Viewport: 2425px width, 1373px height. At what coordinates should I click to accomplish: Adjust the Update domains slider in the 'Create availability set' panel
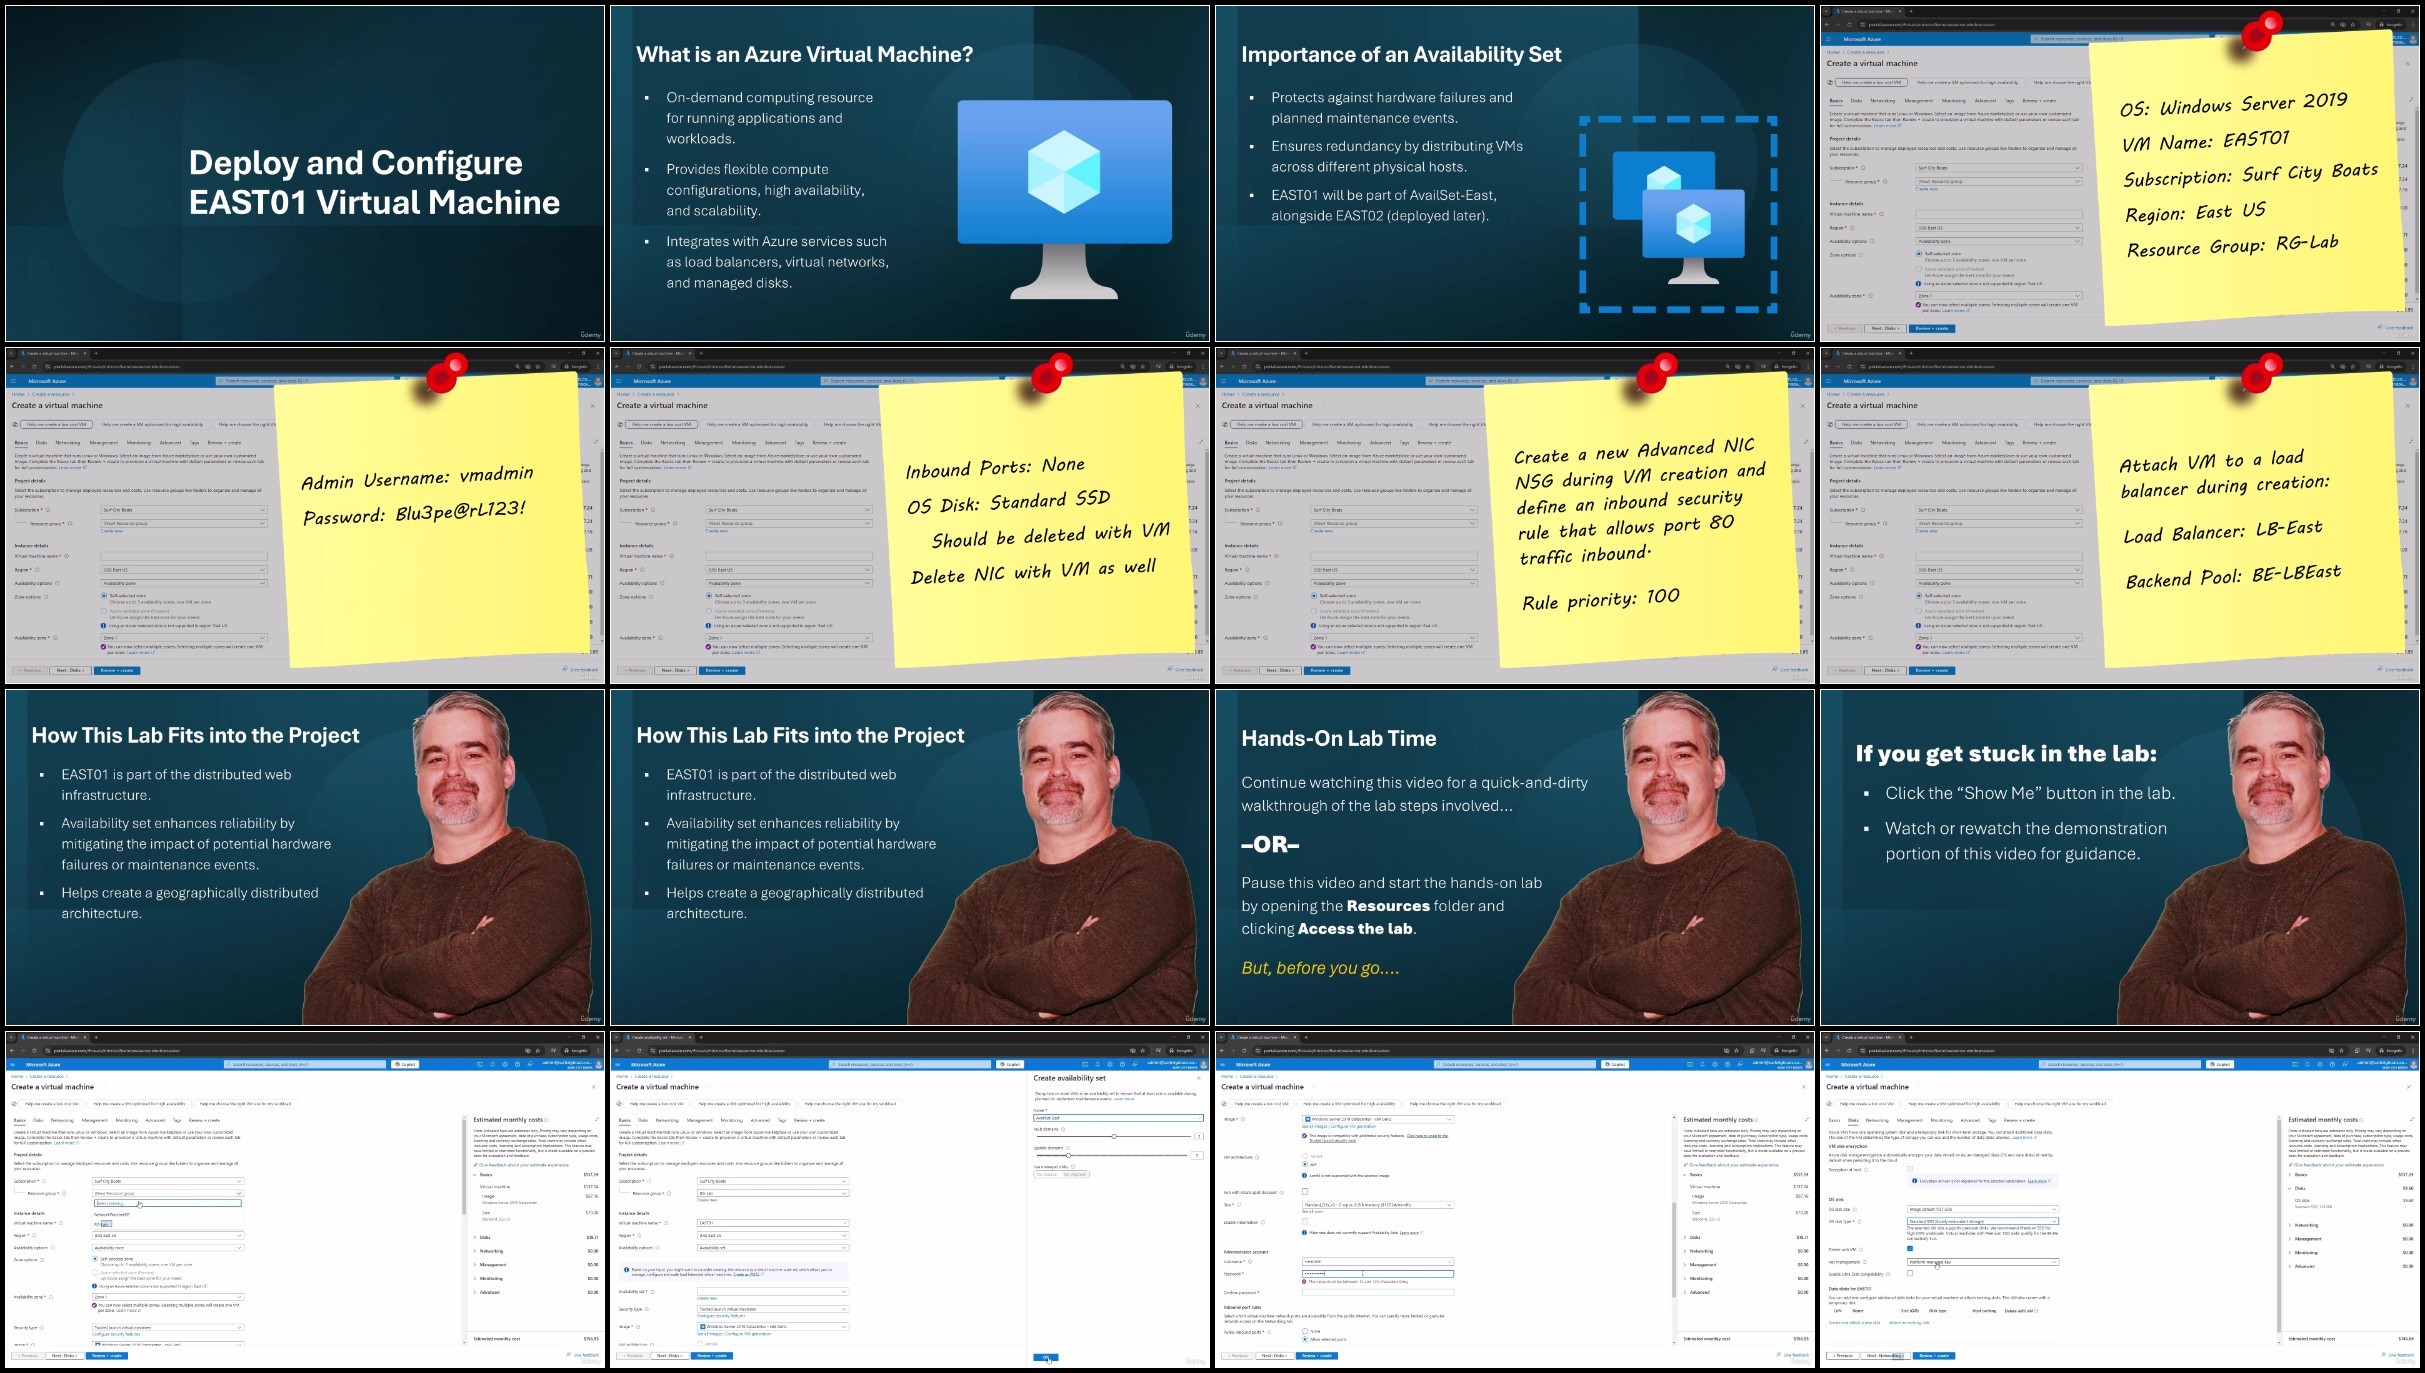tap(1068, 1156)
